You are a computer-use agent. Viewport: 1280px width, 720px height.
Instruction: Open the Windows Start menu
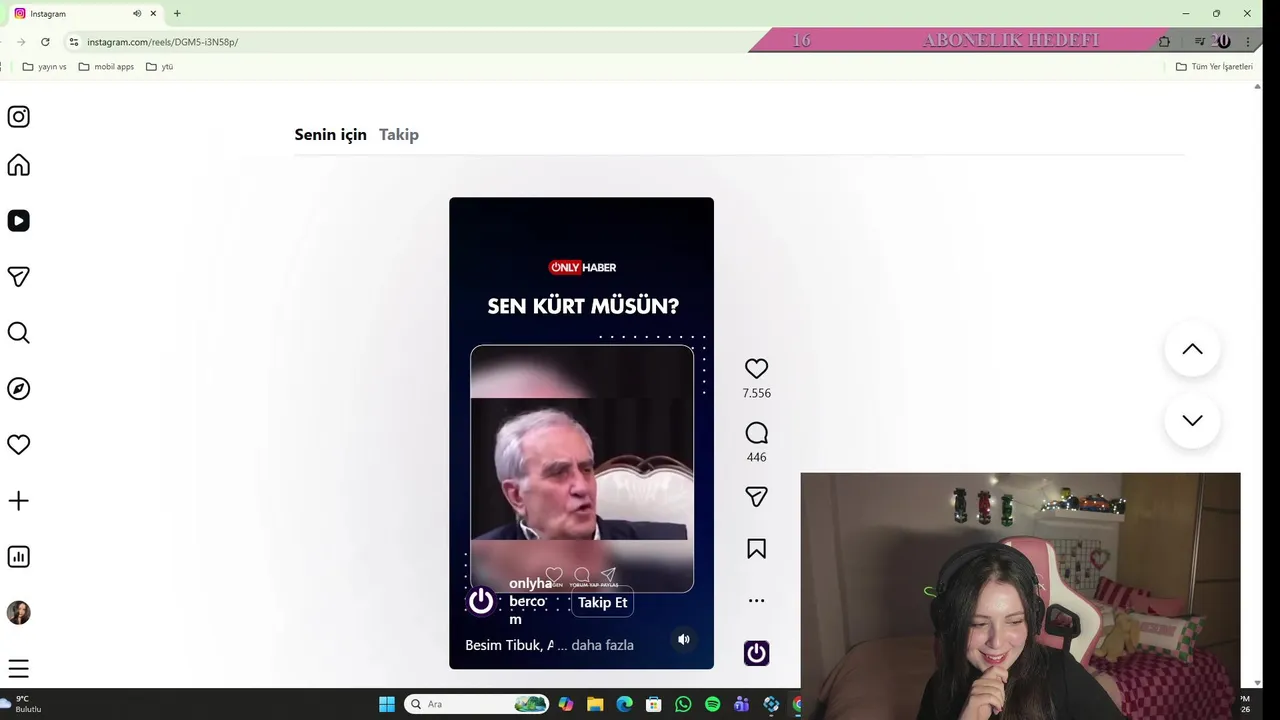pos(387,704)
